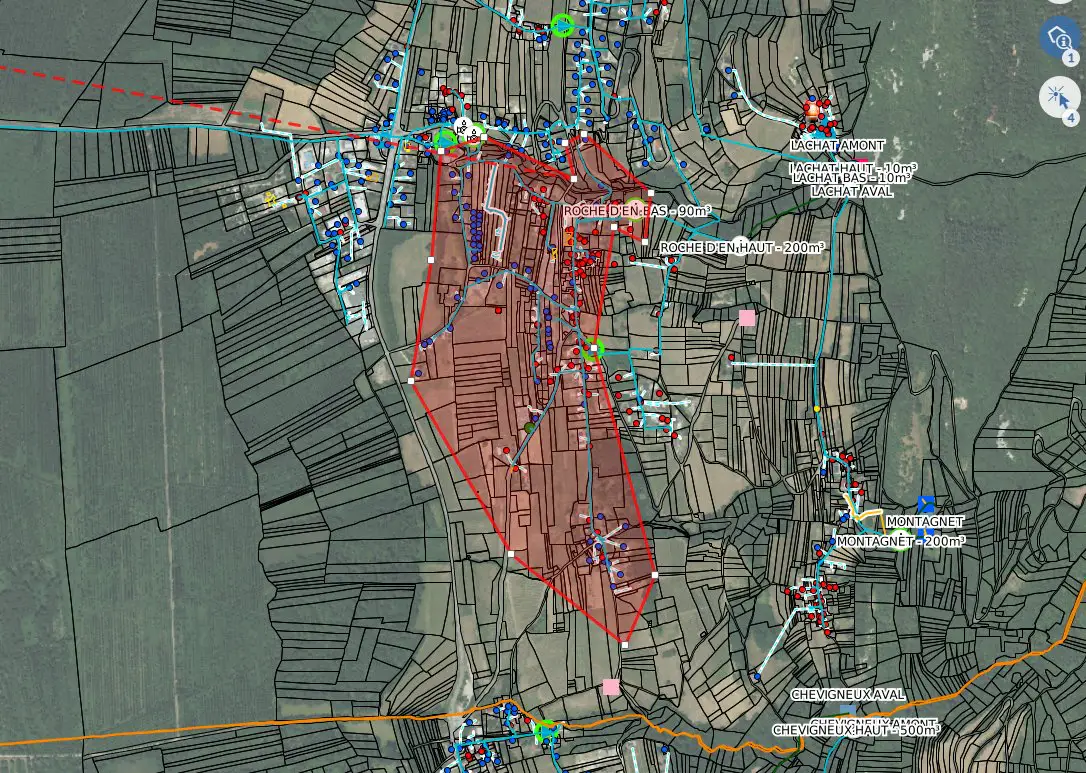Screen dimensions: 1086x773
Task: Click the "LACHAT BAS - 10m³" label
Action: point(852,178)
